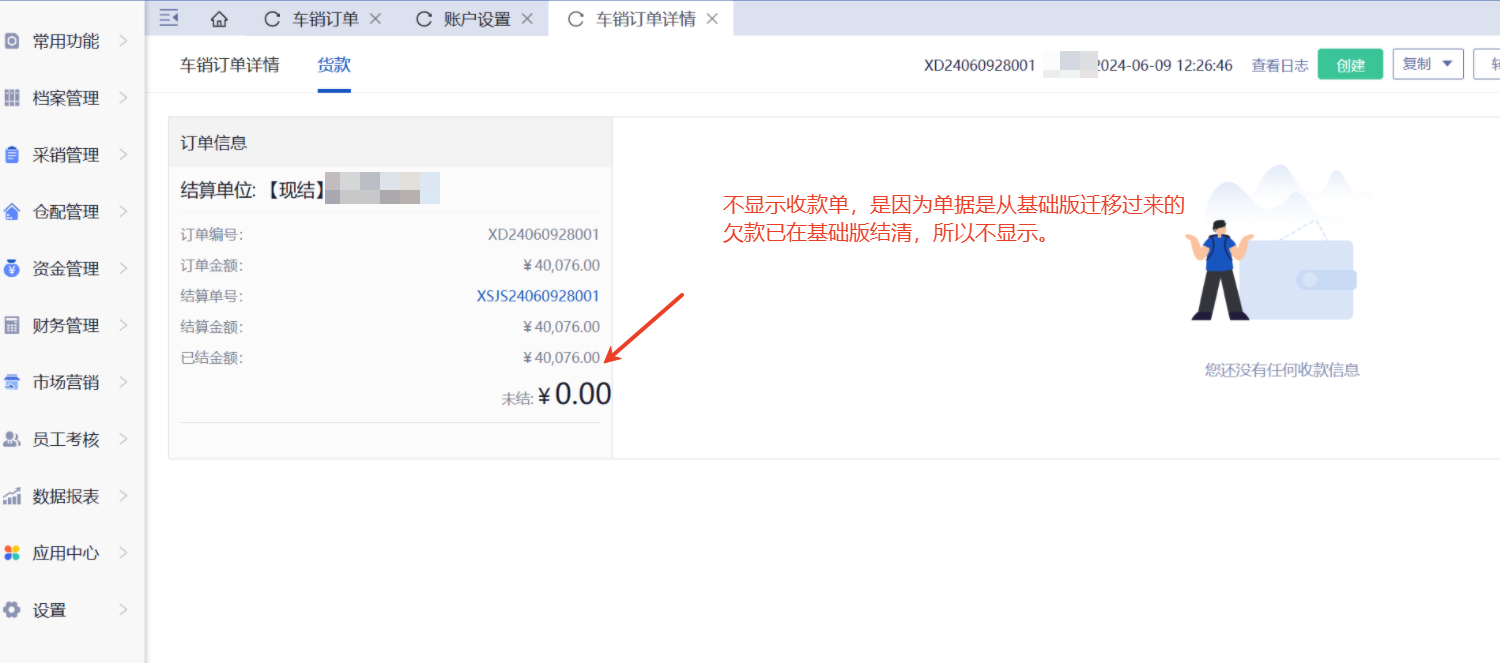Open settlement number XSJS24060928001 link
The width and height of the screenshot is (1500, 663).
pyautogui.click(x=538, y=296)
